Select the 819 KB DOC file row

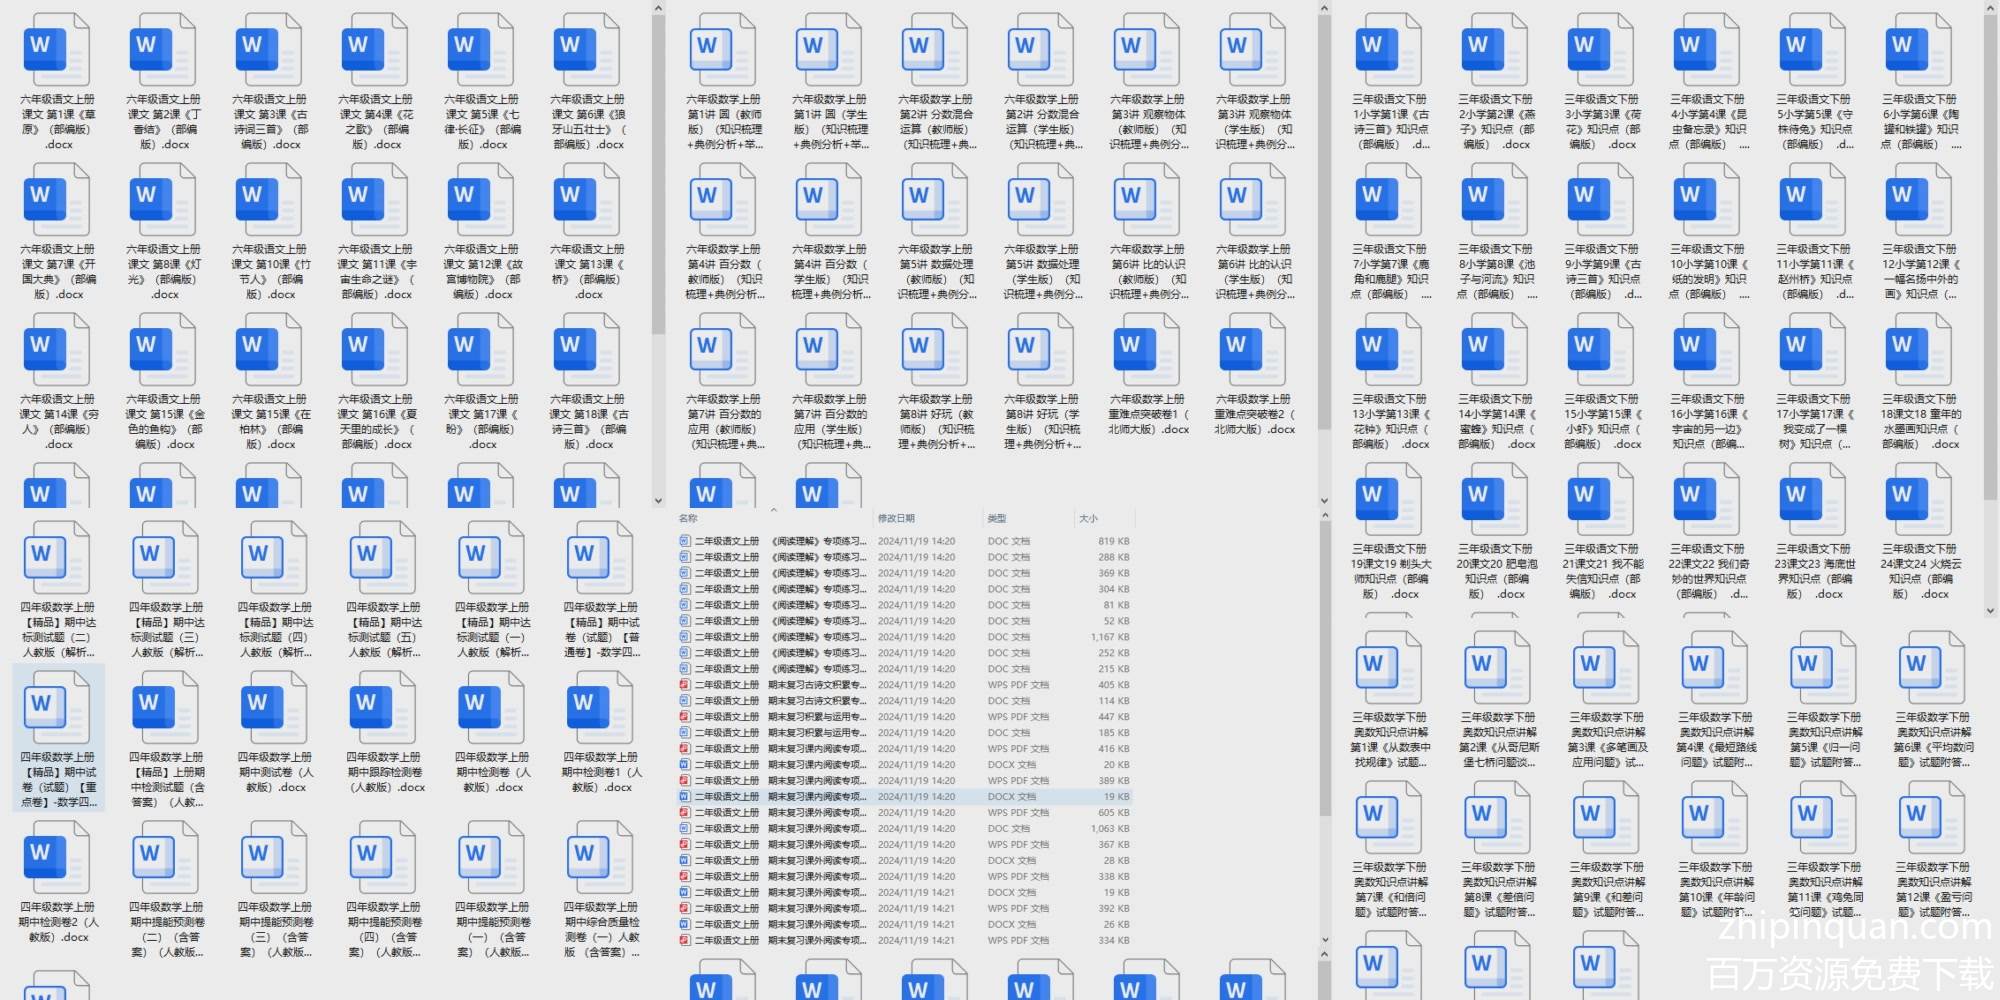point(900,541)
